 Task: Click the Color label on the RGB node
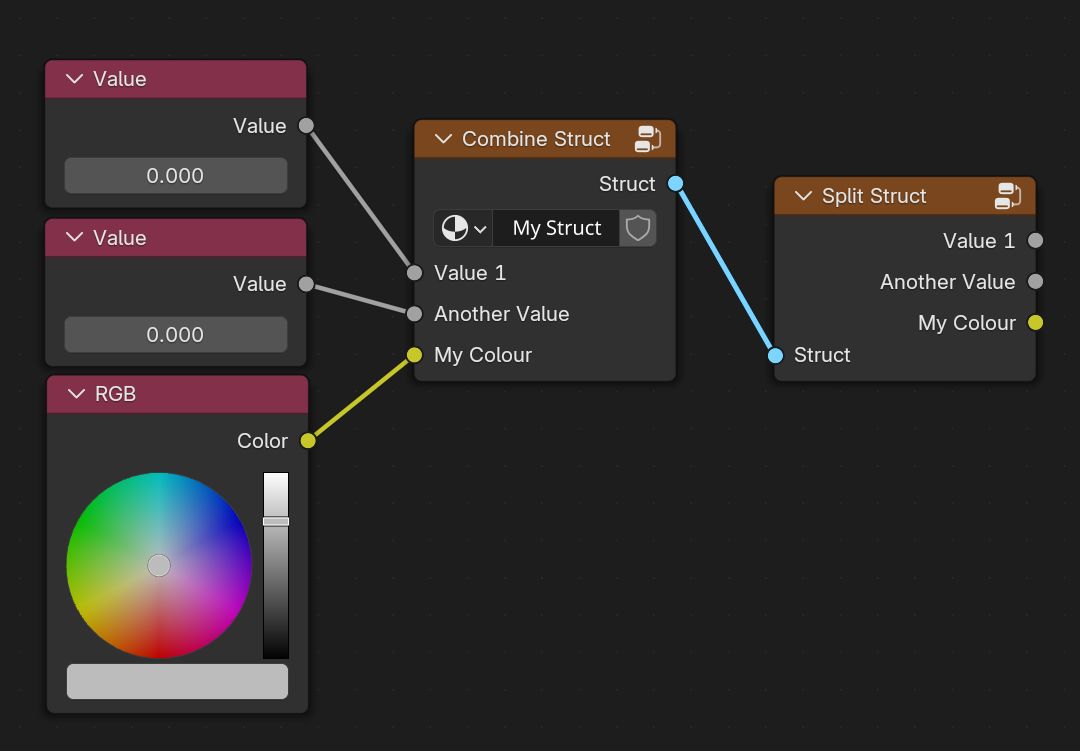262,441
